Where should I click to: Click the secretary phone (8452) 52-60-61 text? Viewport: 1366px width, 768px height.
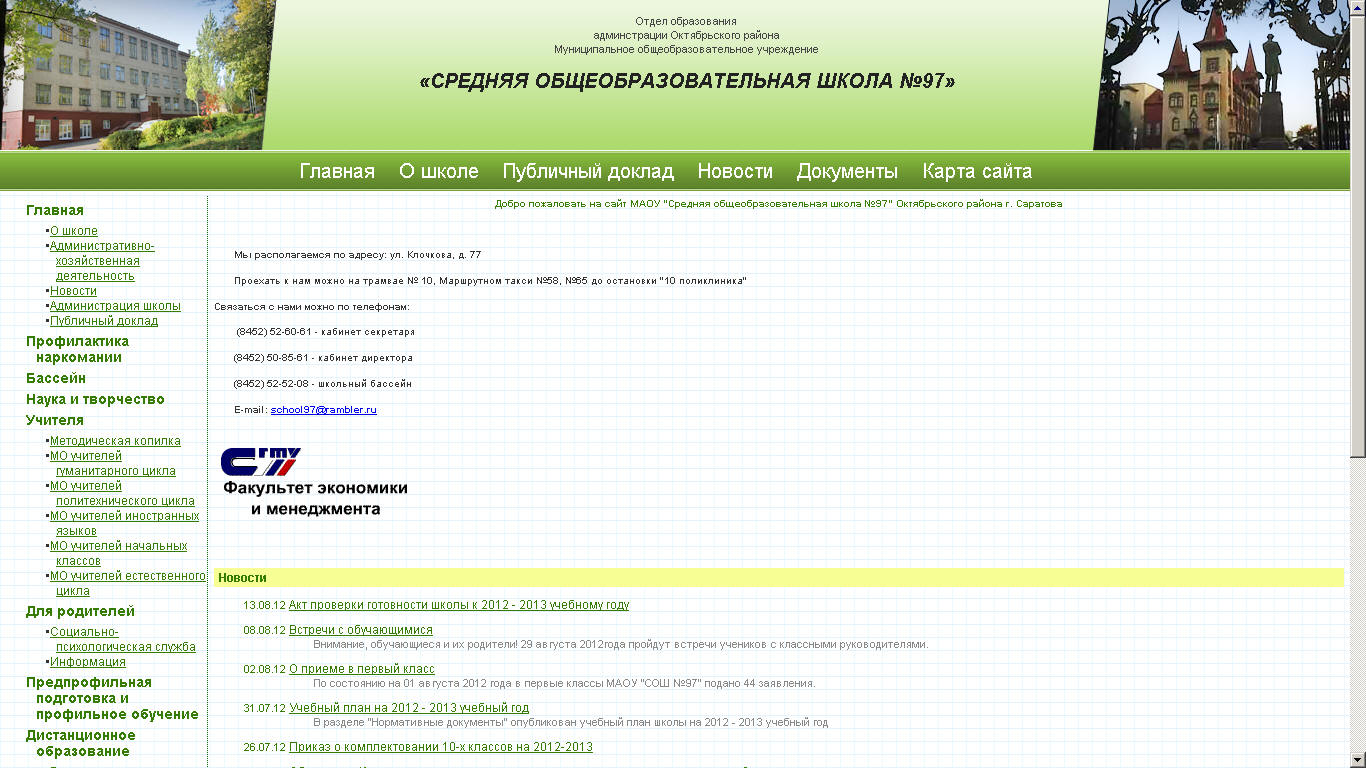pyautogui.click(x=326, y=332)
